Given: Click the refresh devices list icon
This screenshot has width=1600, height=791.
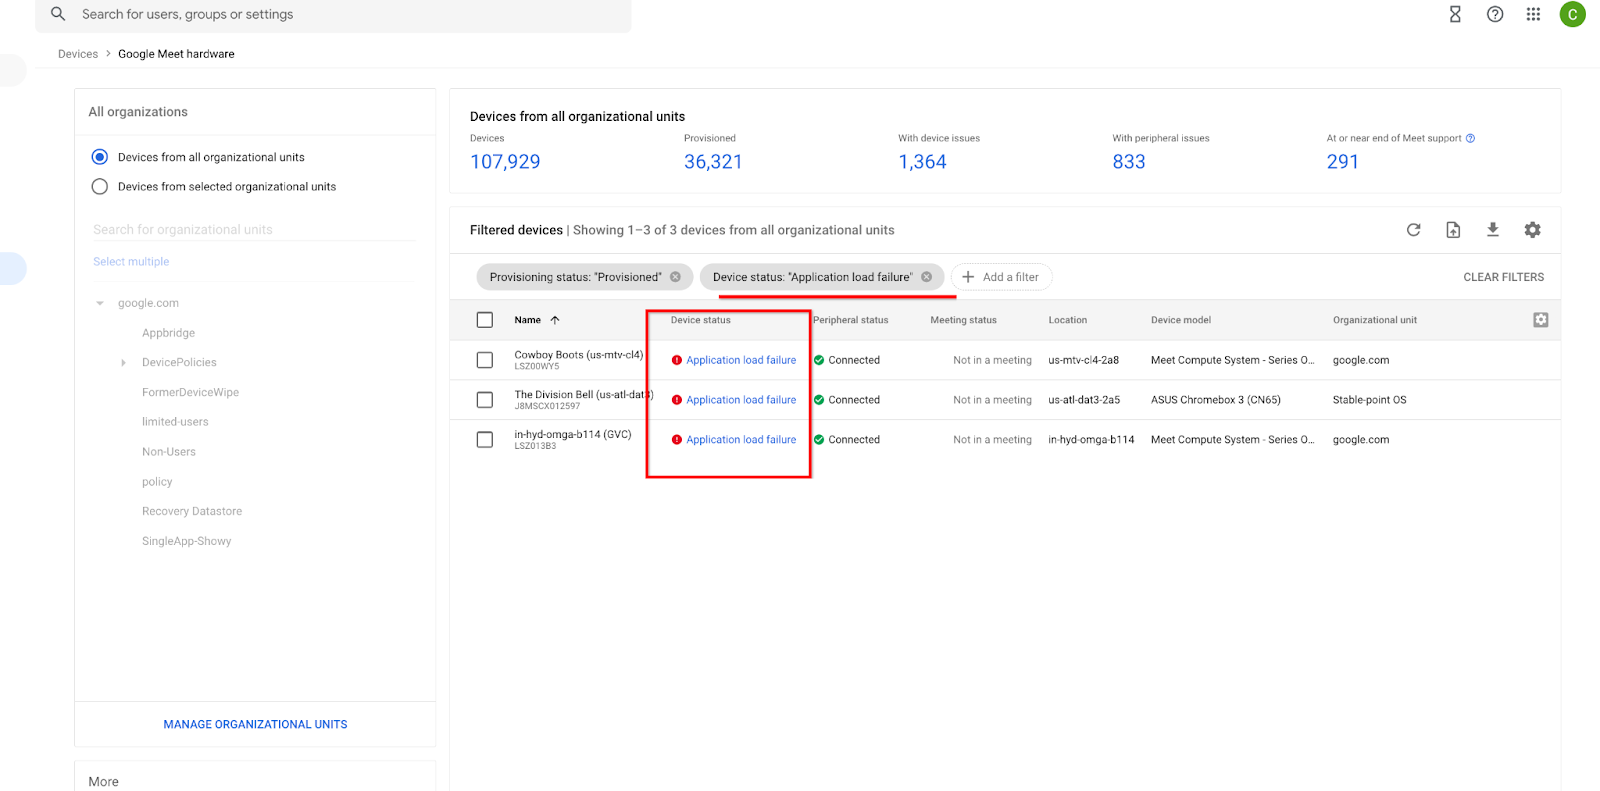Looking at the screenshot, I should 1413,230.
